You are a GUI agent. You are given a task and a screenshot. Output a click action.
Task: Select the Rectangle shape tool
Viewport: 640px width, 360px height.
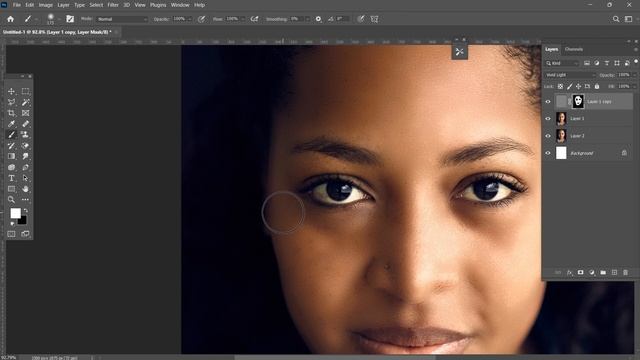click(x=11, y=189)
